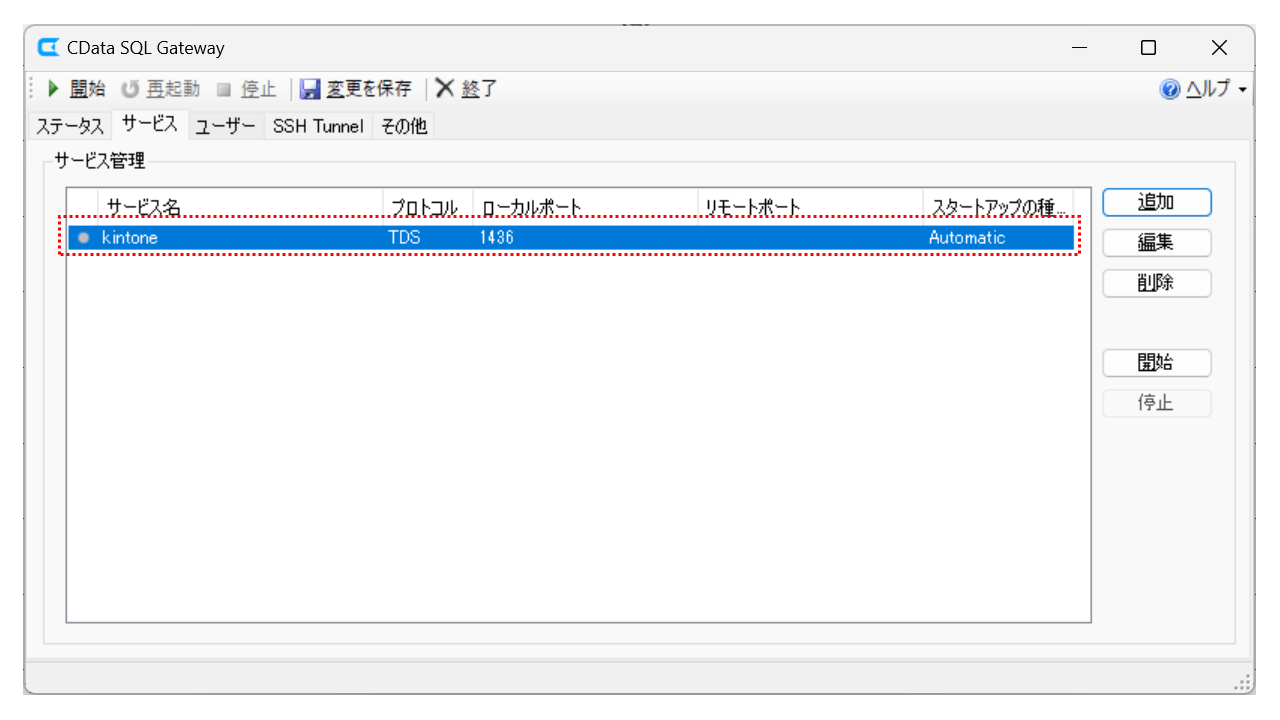Image resolution: width=1280 pixels, height=720 pixels.
Task: Click the green start arrow icon in toolbar
Action: [54, 89]
